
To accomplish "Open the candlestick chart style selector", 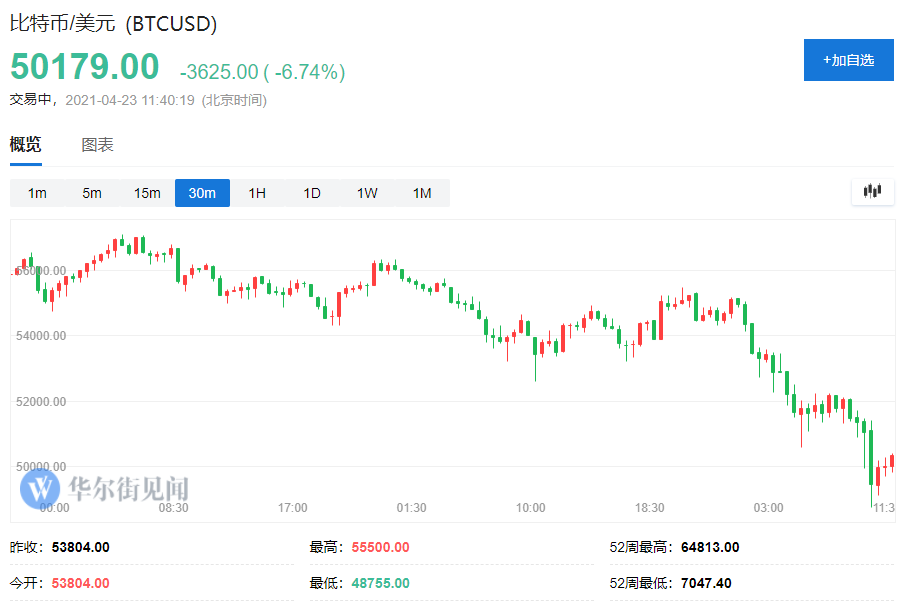I will [x=871, y=191].
